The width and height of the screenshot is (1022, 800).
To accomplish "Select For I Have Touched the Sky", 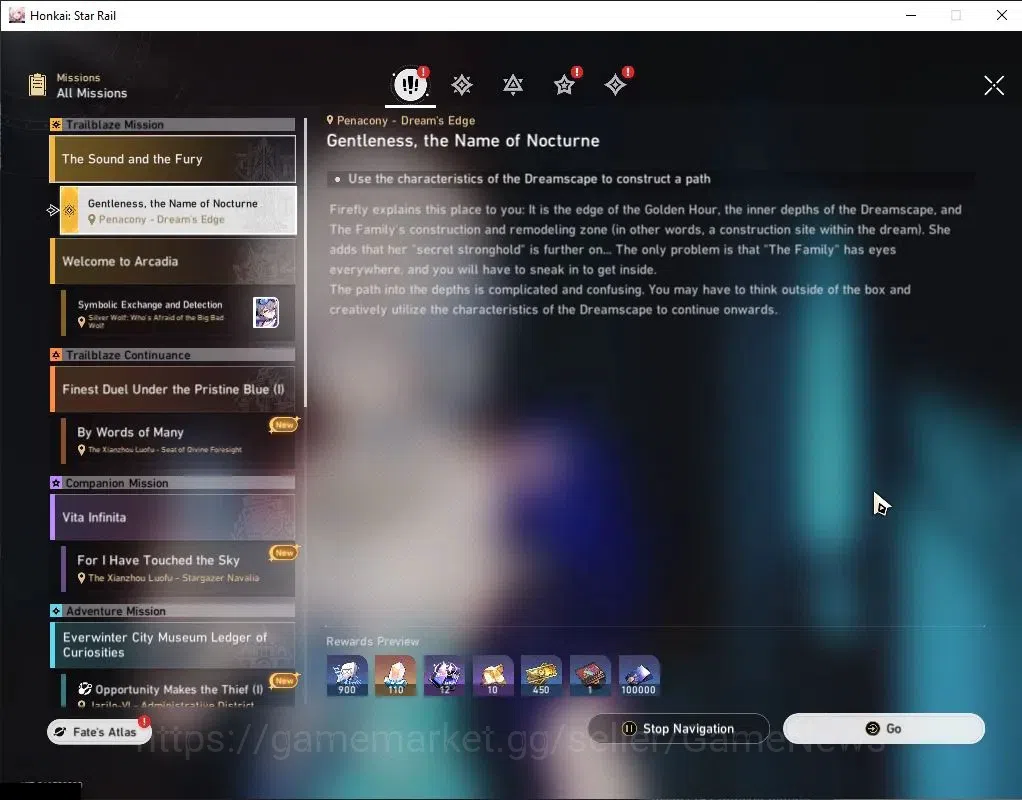I will [x=178, y=568].
